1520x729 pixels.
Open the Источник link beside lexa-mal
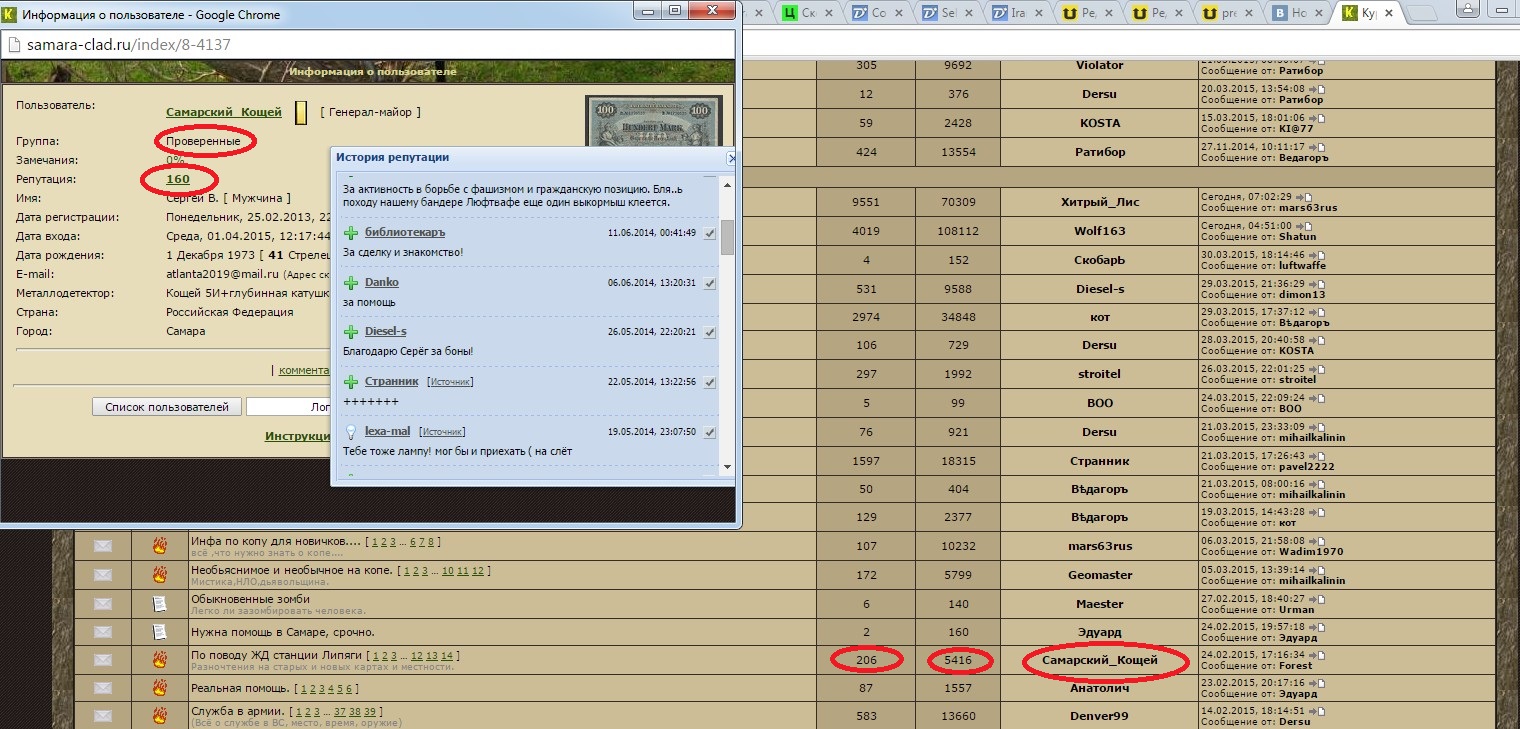pyautogui.click(x=443, y=431)
